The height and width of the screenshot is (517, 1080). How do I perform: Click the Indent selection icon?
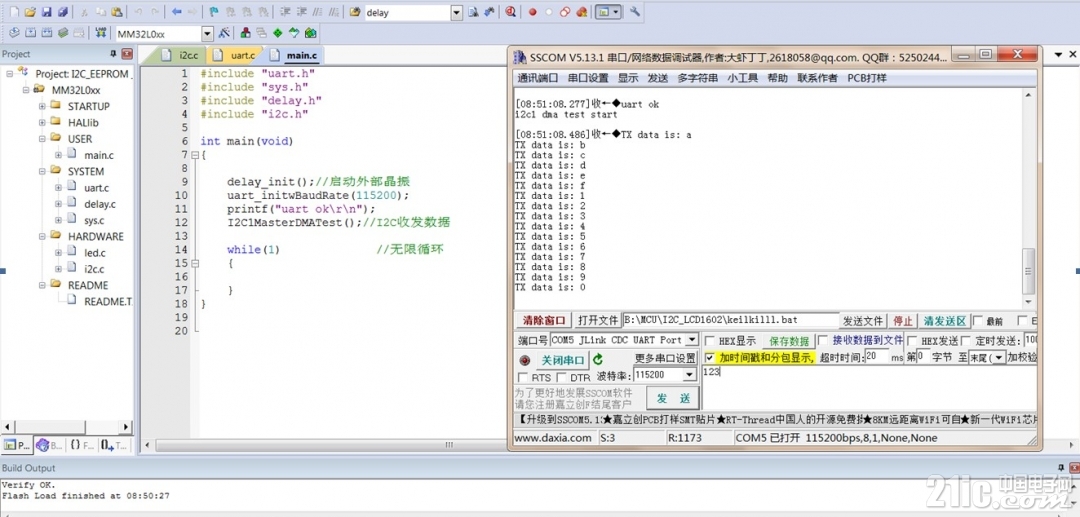285,12
